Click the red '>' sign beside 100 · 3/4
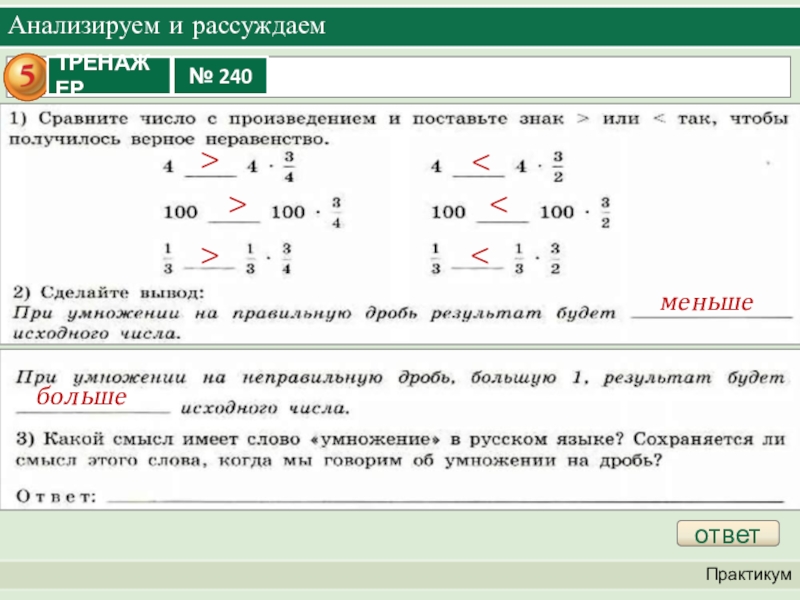 tap(236, 204)
